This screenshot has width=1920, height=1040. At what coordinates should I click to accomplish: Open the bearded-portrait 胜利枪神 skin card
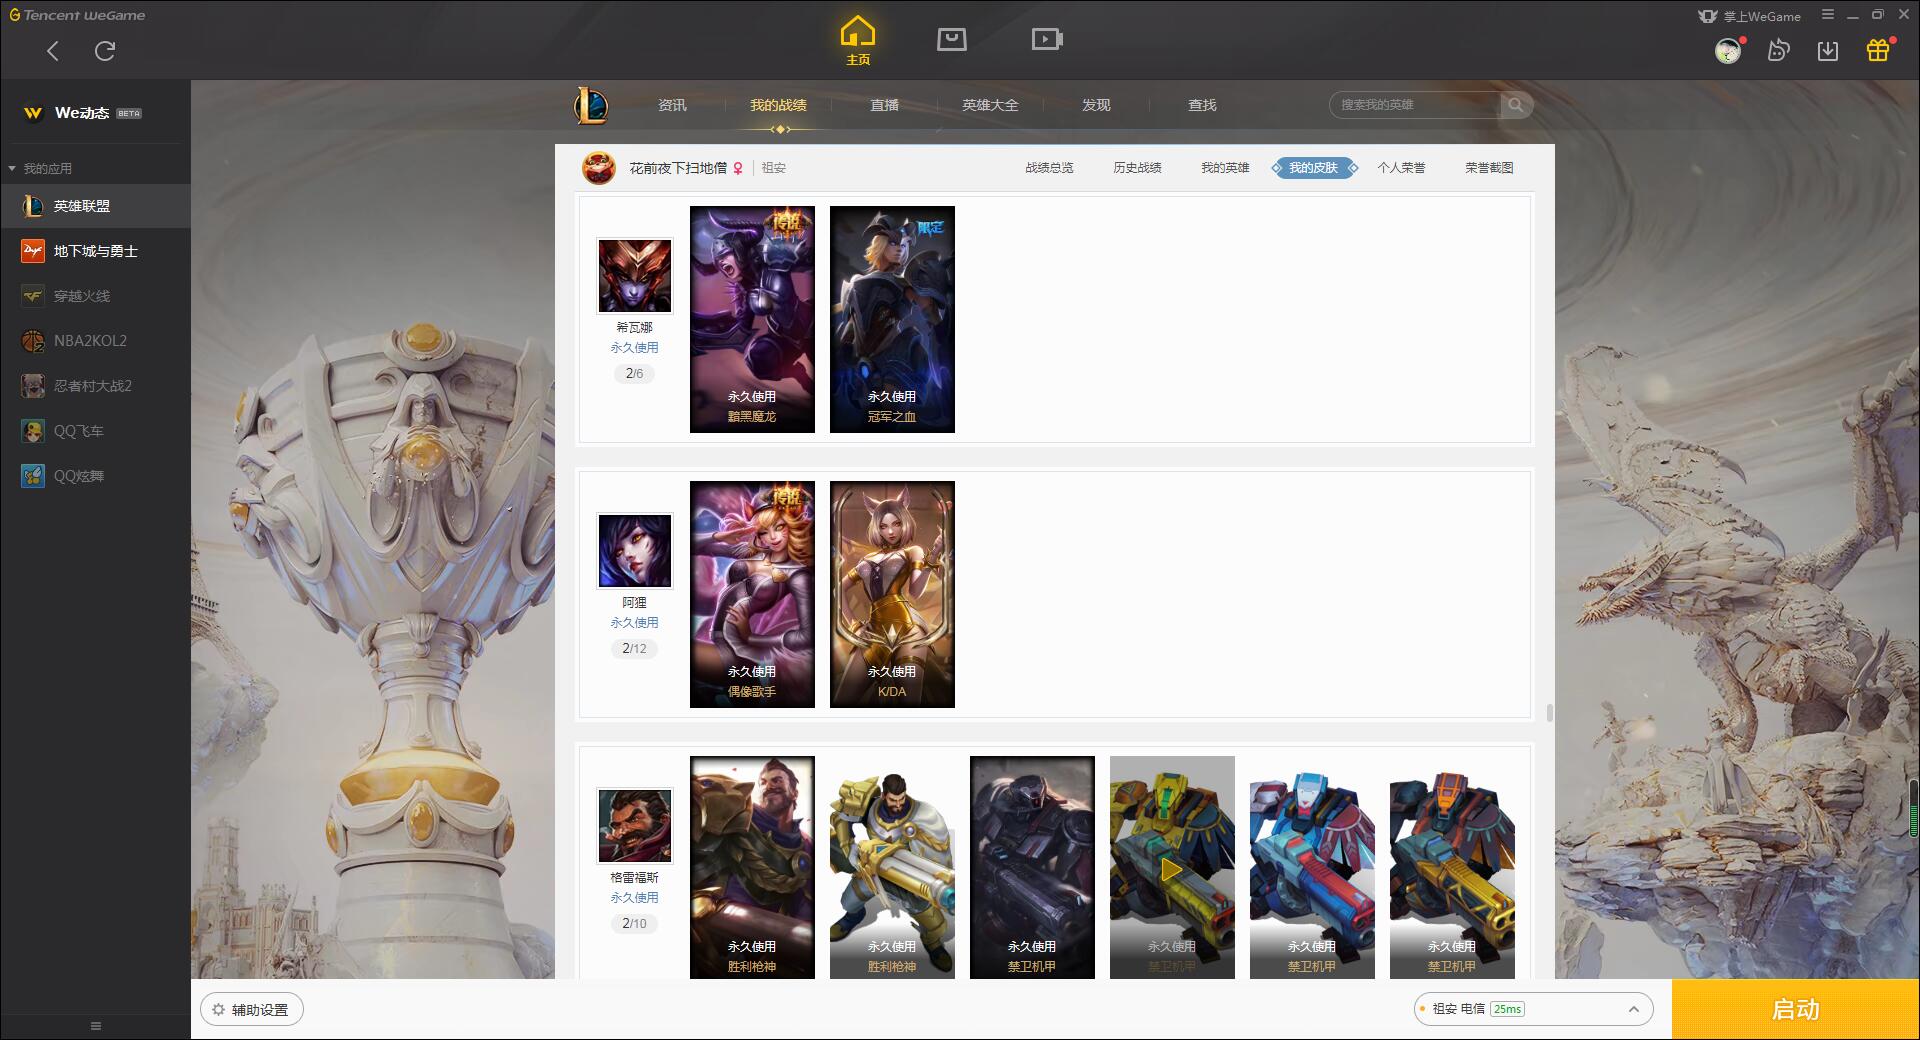coord(752,867)
